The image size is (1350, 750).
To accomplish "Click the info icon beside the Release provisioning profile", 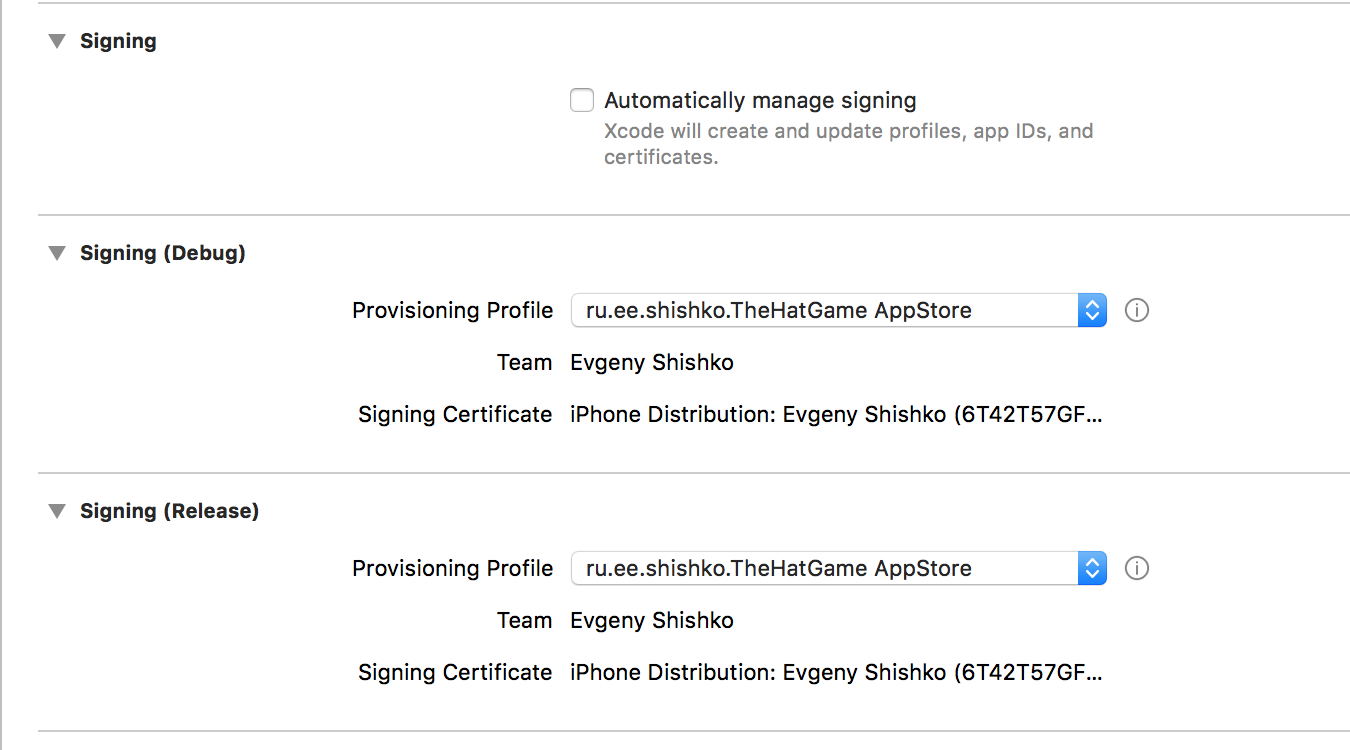I will [x=1137, y=568].
